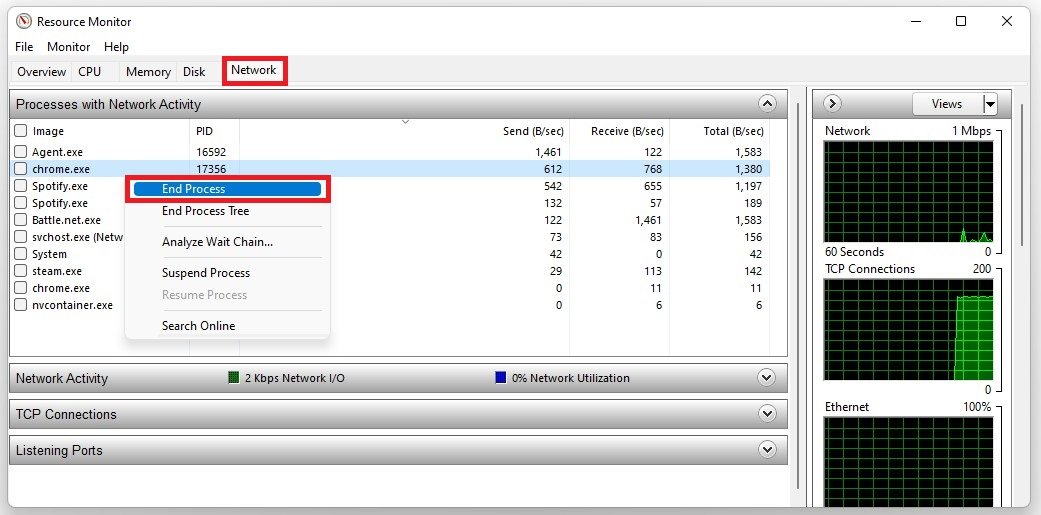Click the blue Network Utilization legend square

pyautogui.click(x=501, y=378)
